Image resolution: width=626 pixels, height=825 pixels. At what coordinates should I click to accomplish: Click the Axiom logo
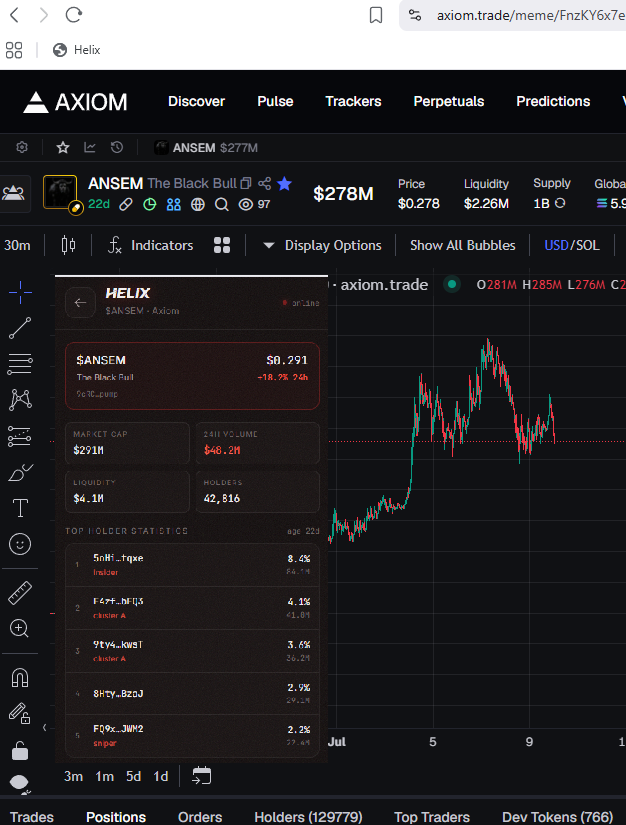(75, 102)
